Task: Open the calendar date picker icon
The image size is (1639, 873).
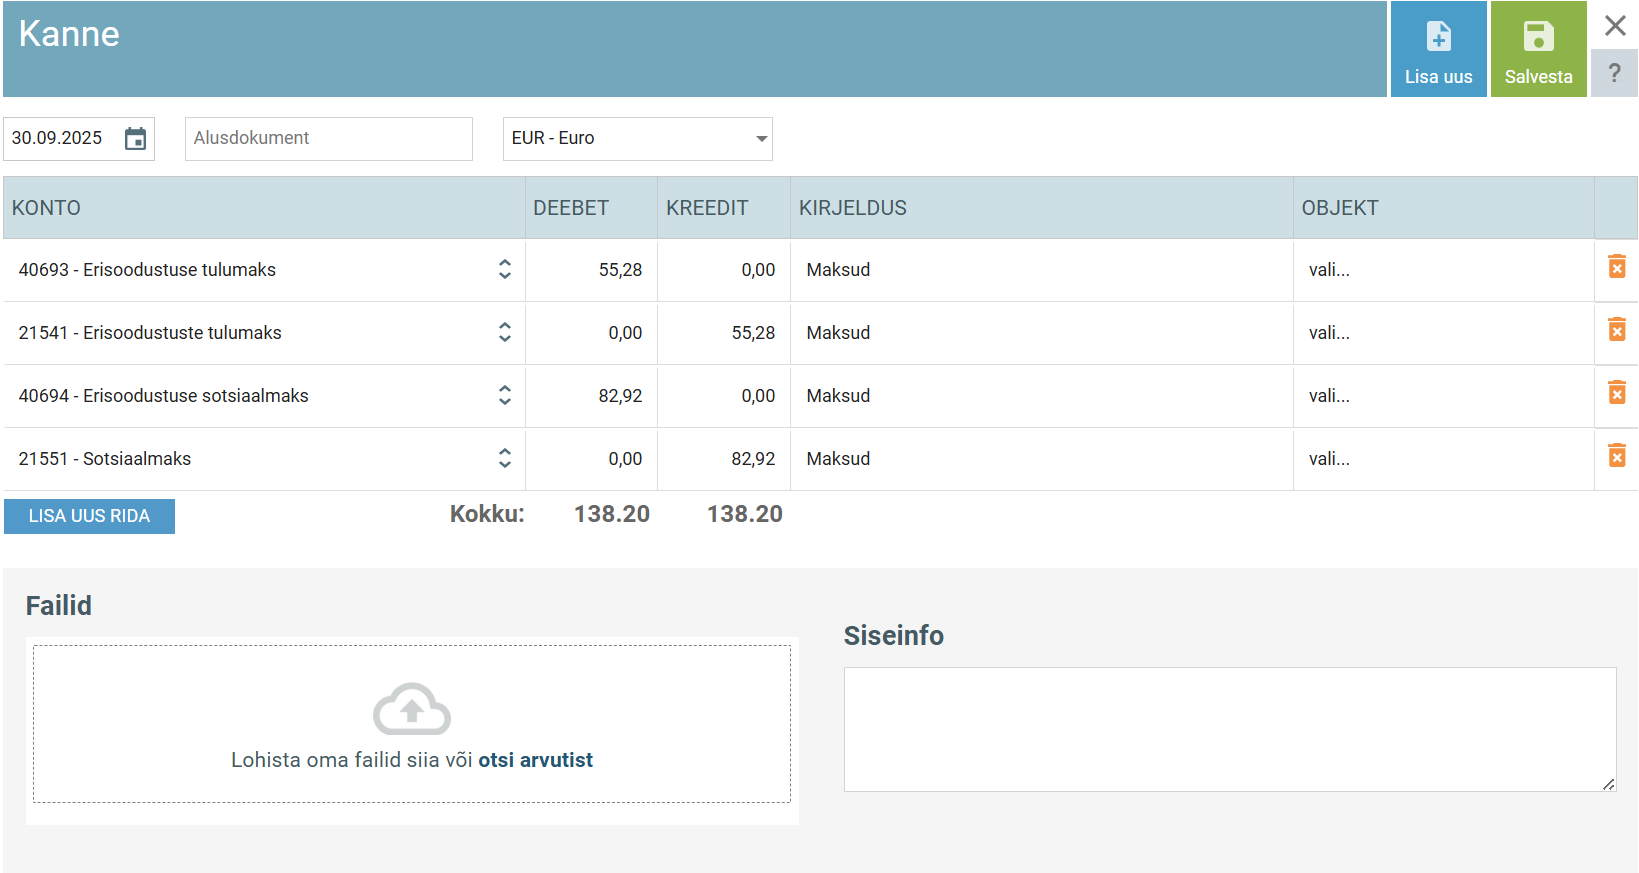Action: tap(135, 139)
